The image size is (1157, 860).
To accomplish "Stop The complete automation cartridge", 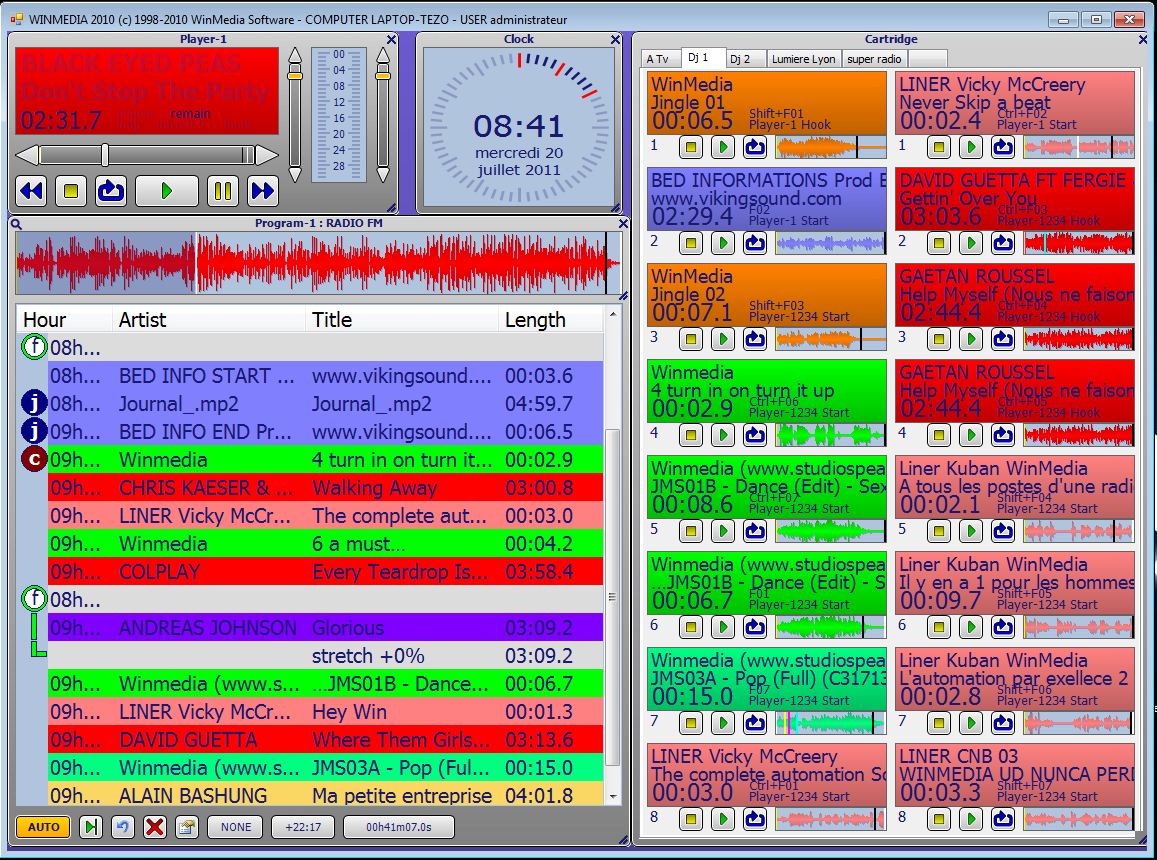I will coord(691,819).
